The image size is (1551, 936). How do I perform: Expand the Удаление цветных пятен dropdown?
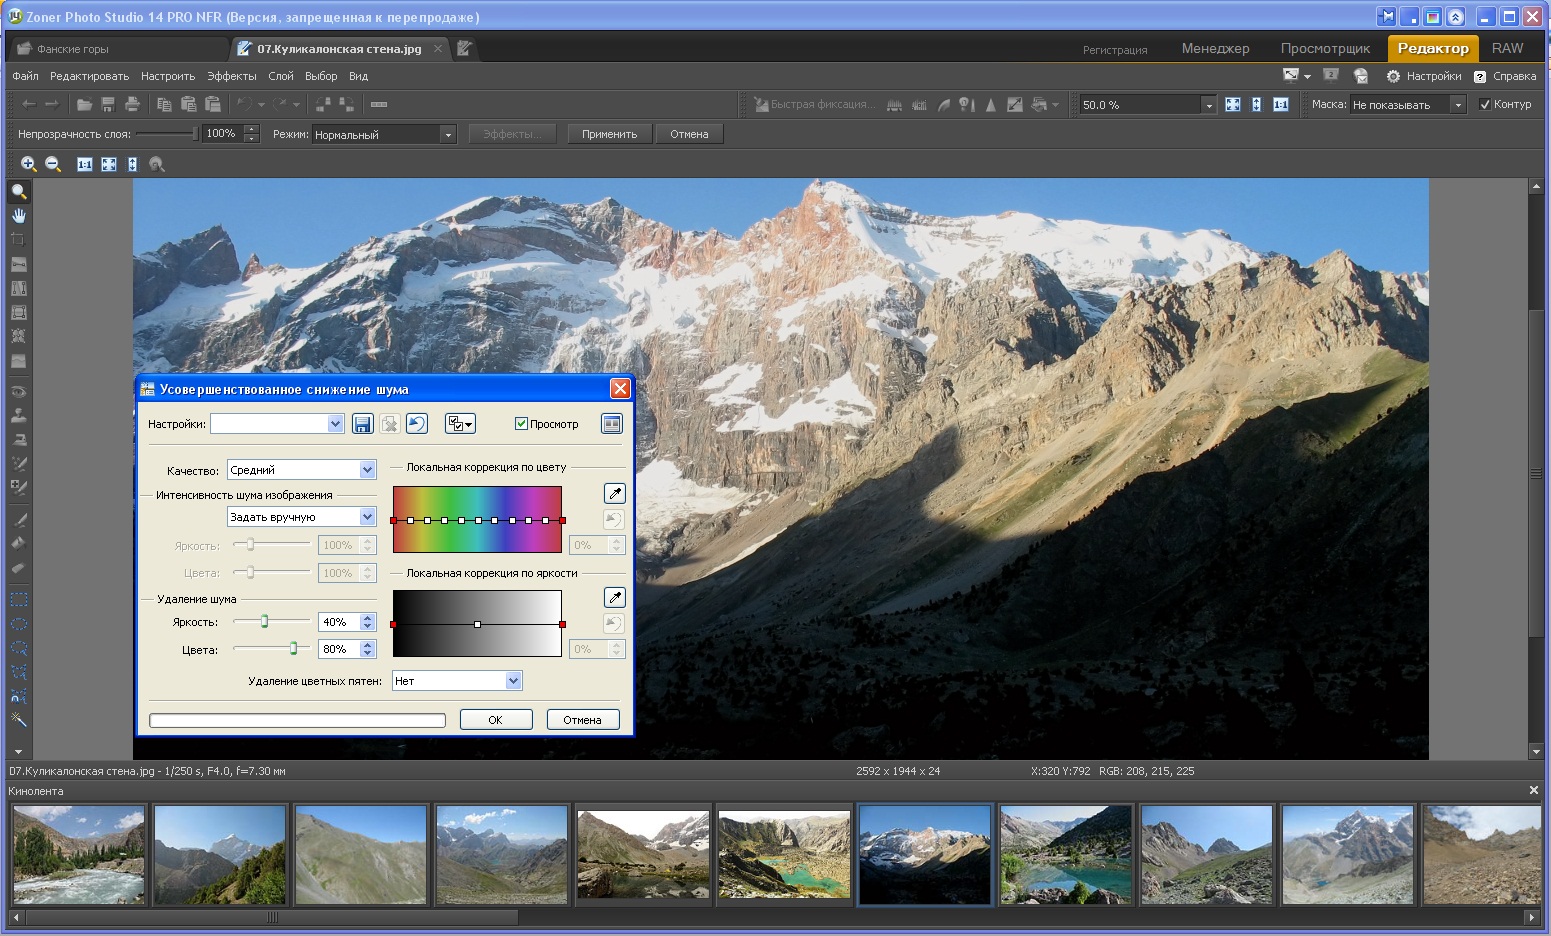tap(457, 681)
